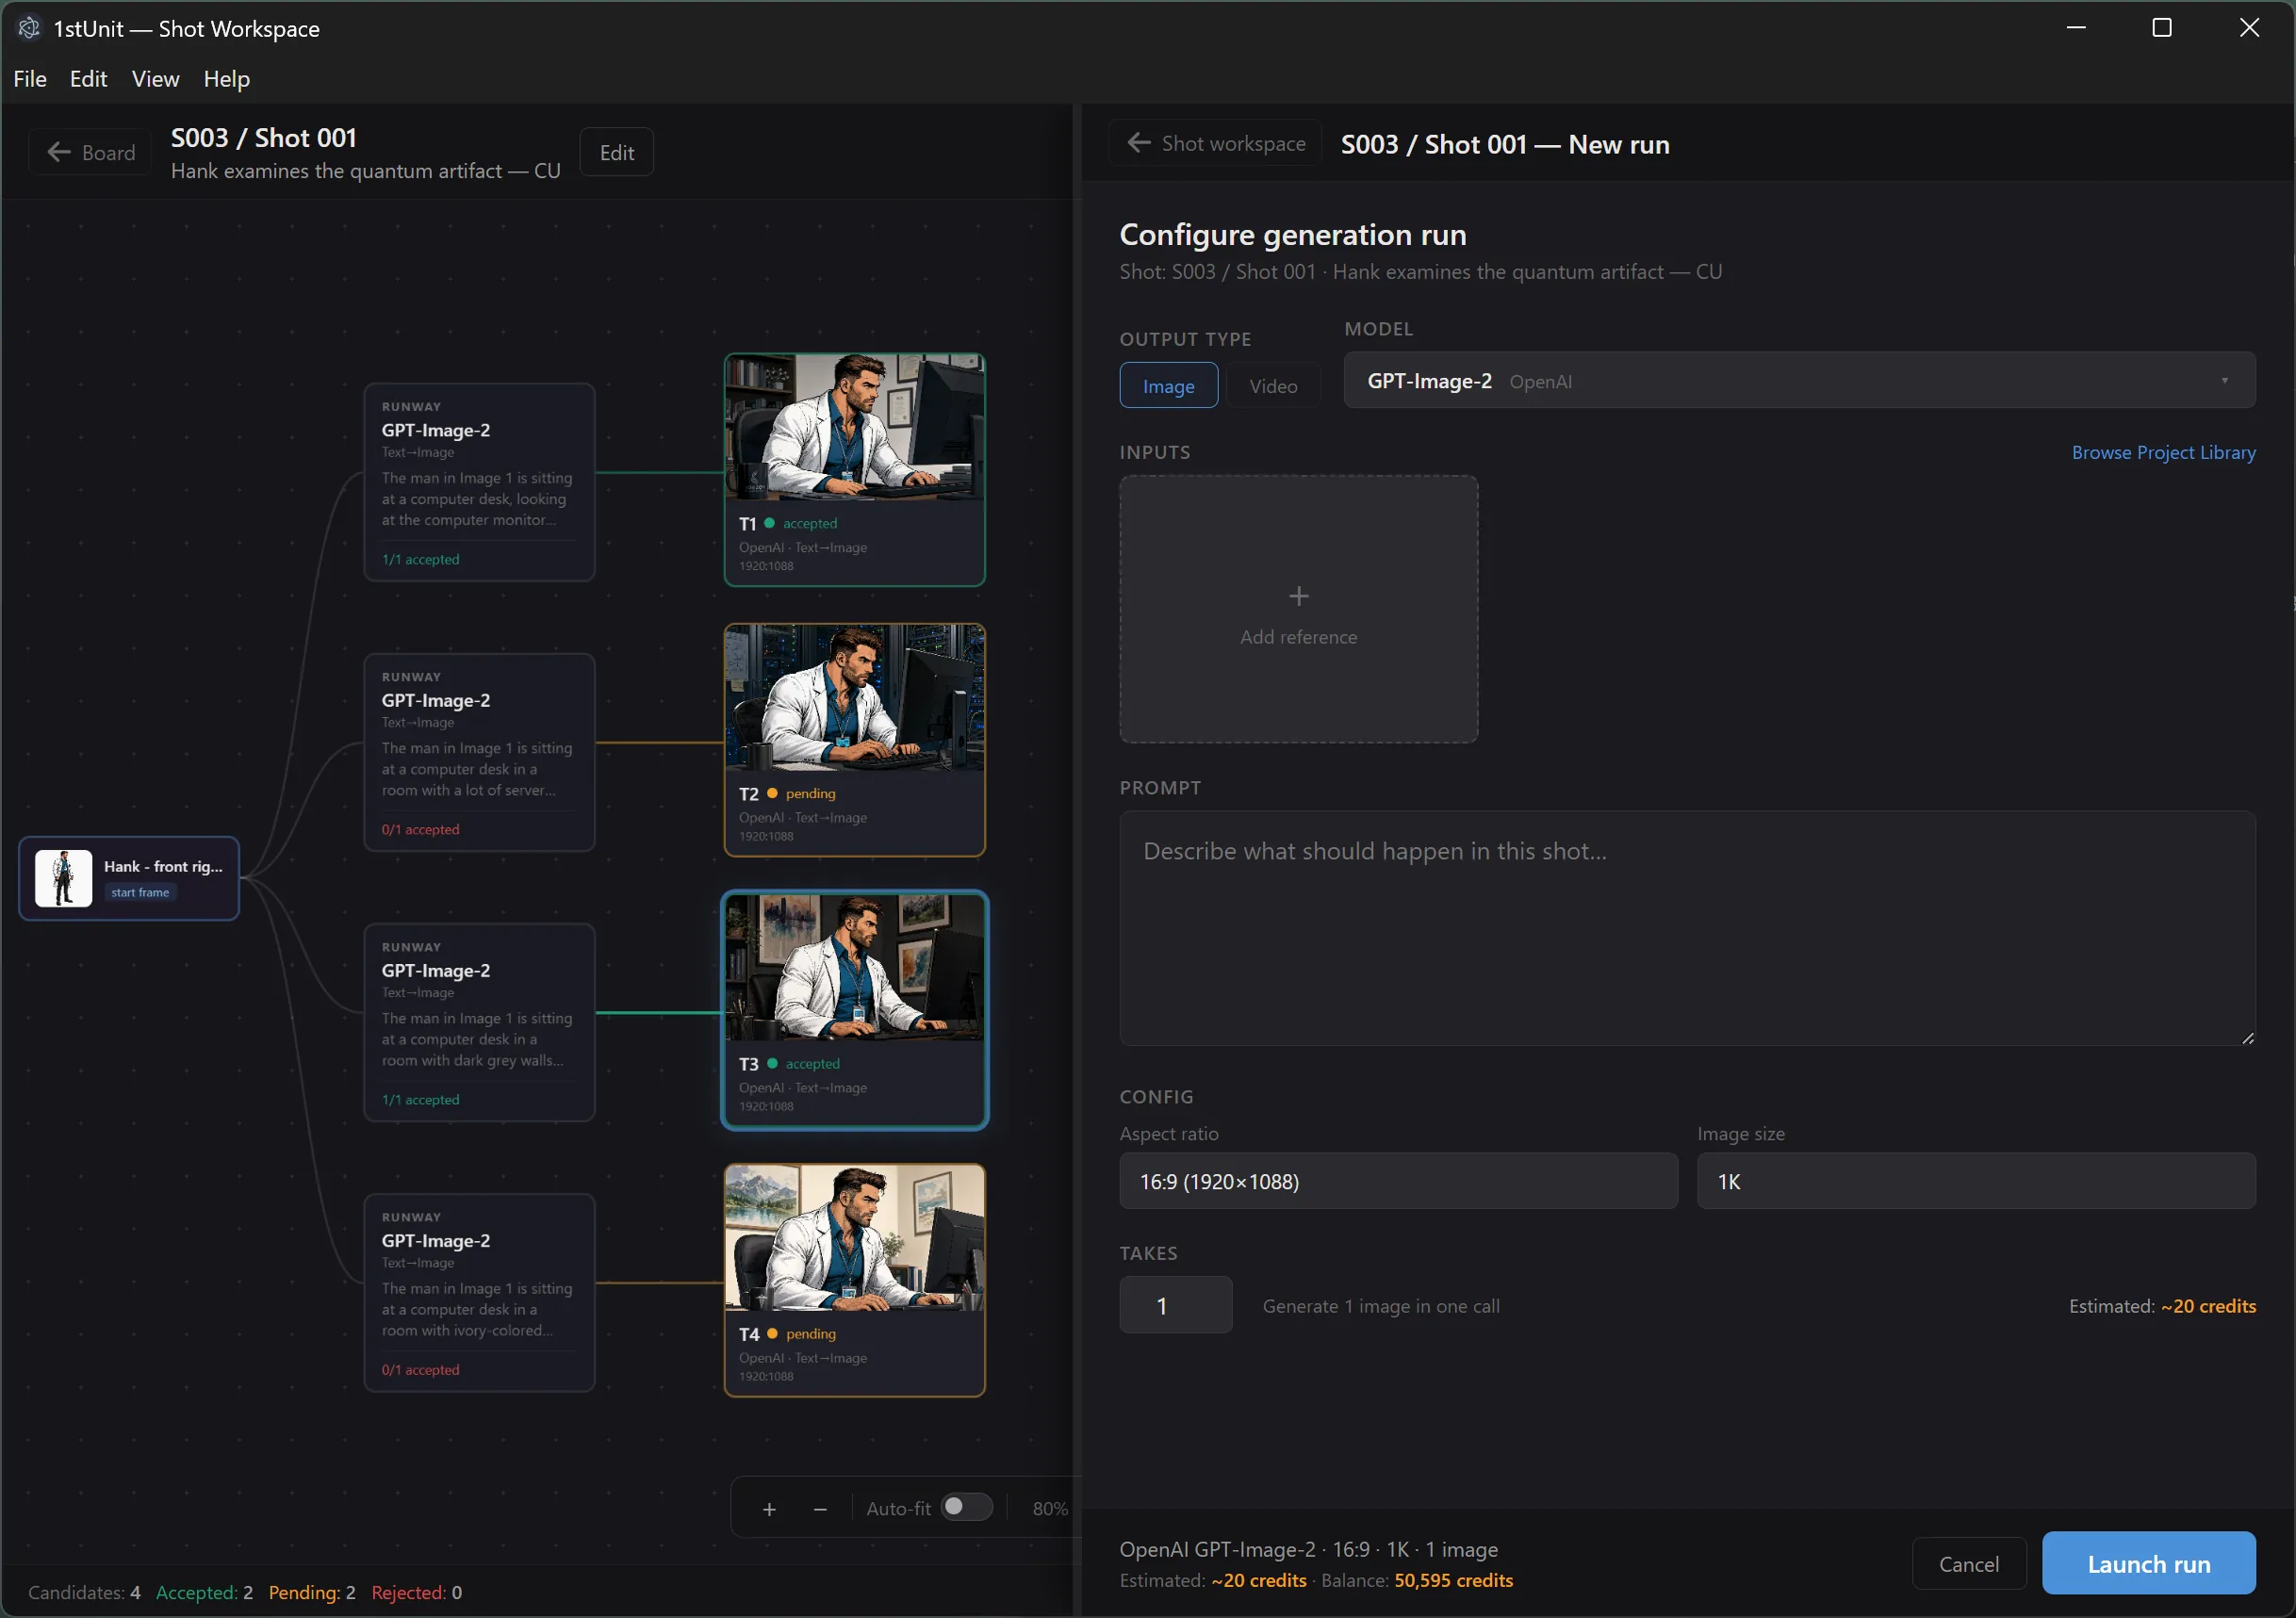Open T4 pending take thumbnail

pos(854,1237)
